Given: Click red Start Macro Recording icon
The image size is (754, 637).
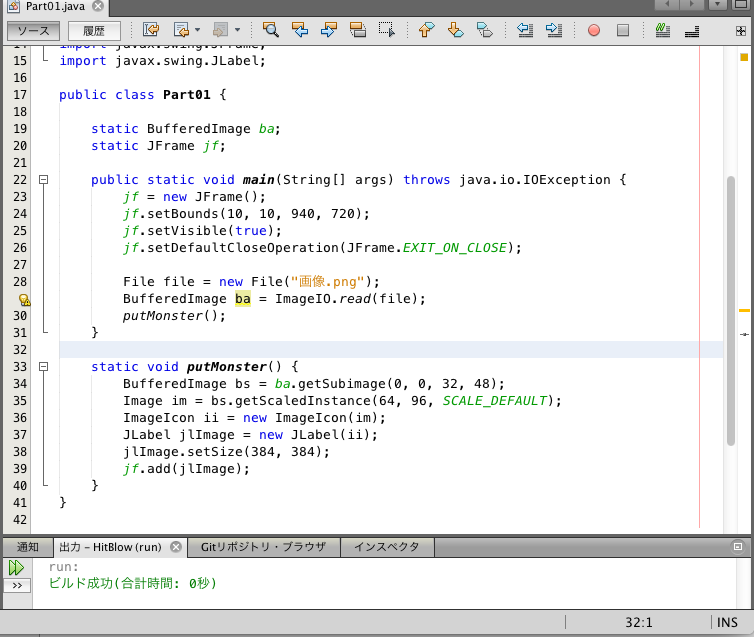Looking at the screenshot, I should tap(594, 30).
